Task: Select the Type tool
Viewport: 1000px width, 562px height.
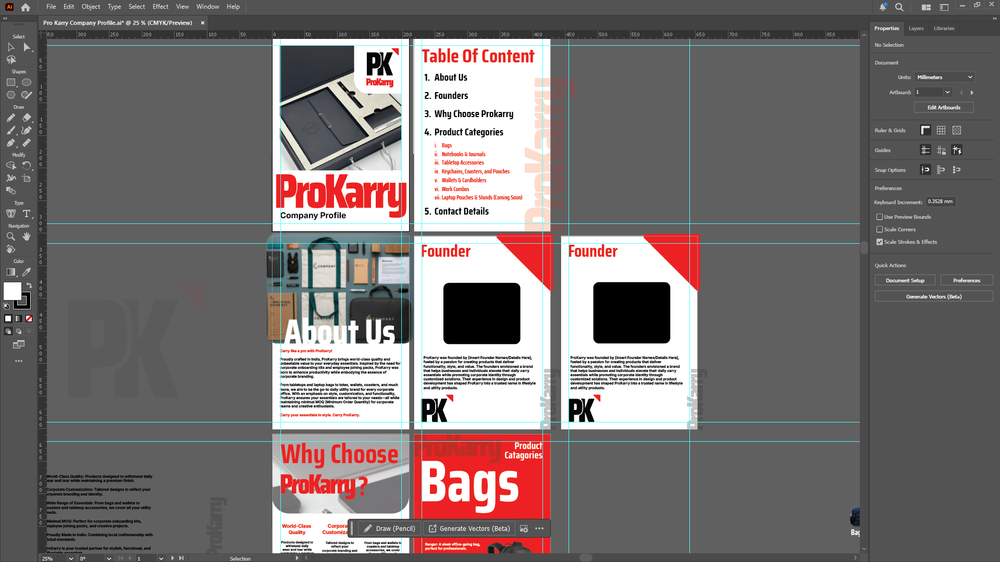Action: pos(27,214)
